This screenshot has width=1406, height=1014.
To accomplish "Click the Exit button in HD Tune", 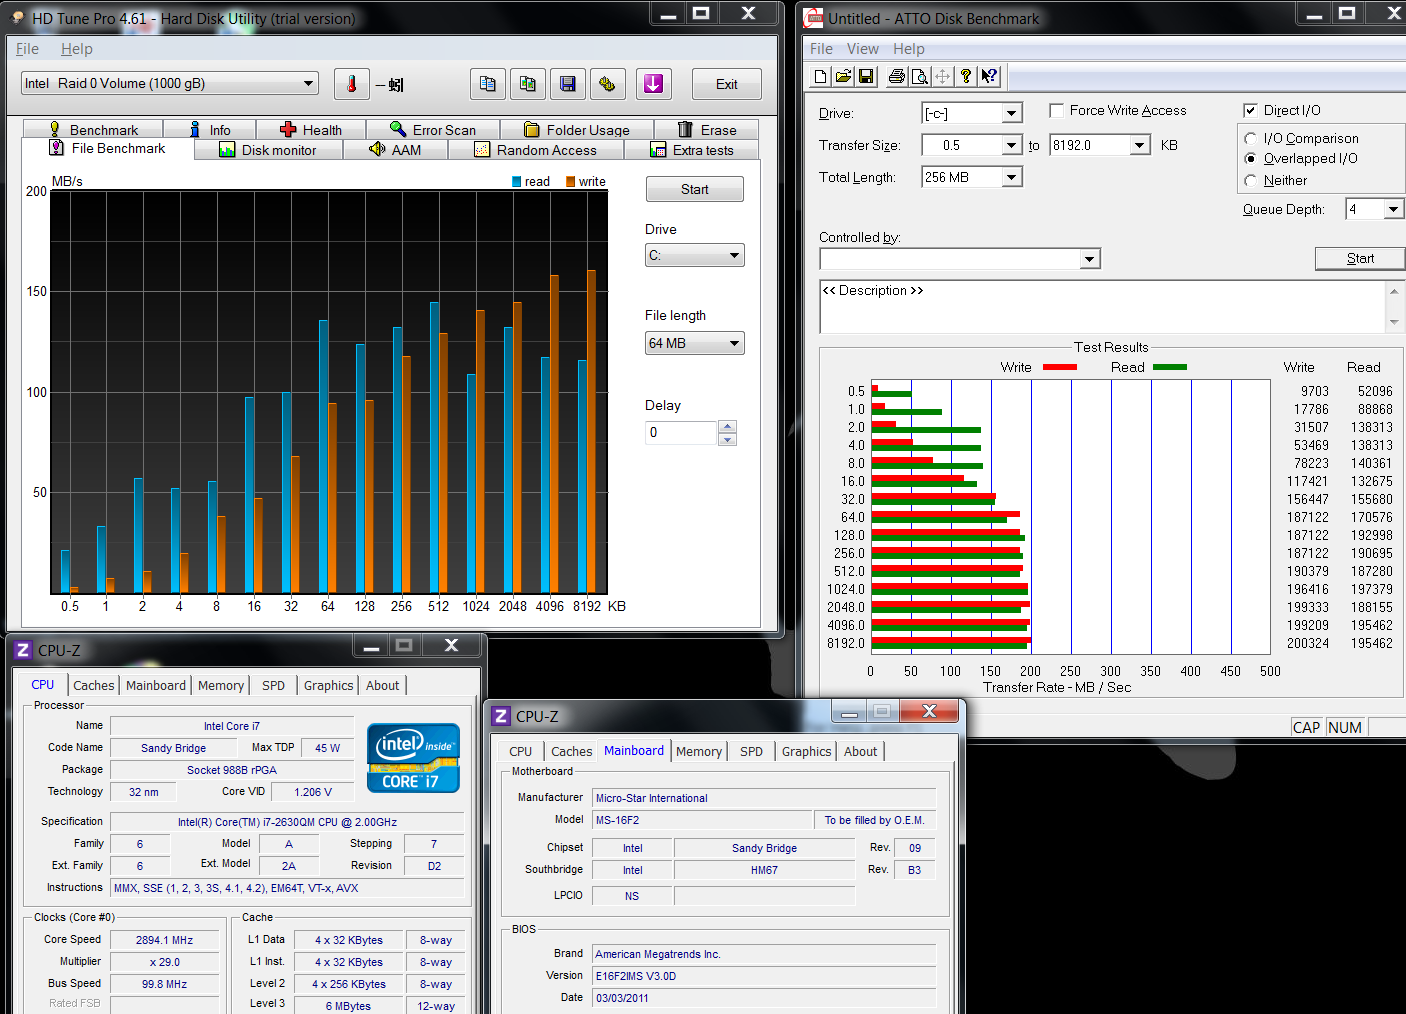I will 726,84.
